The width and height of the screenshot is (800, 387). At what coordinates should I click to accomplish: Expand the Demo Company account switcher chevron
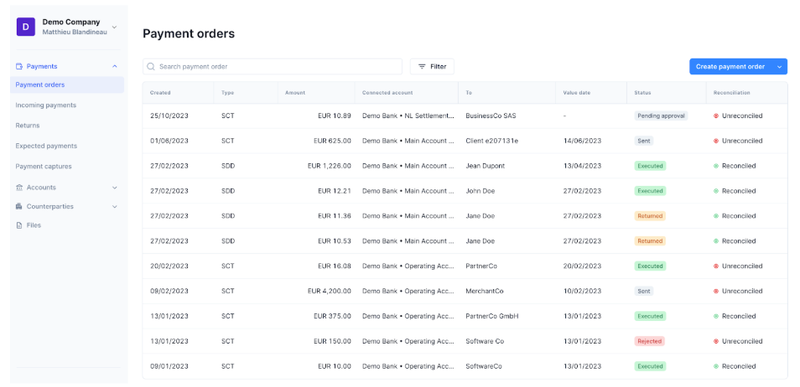(114, 27)
